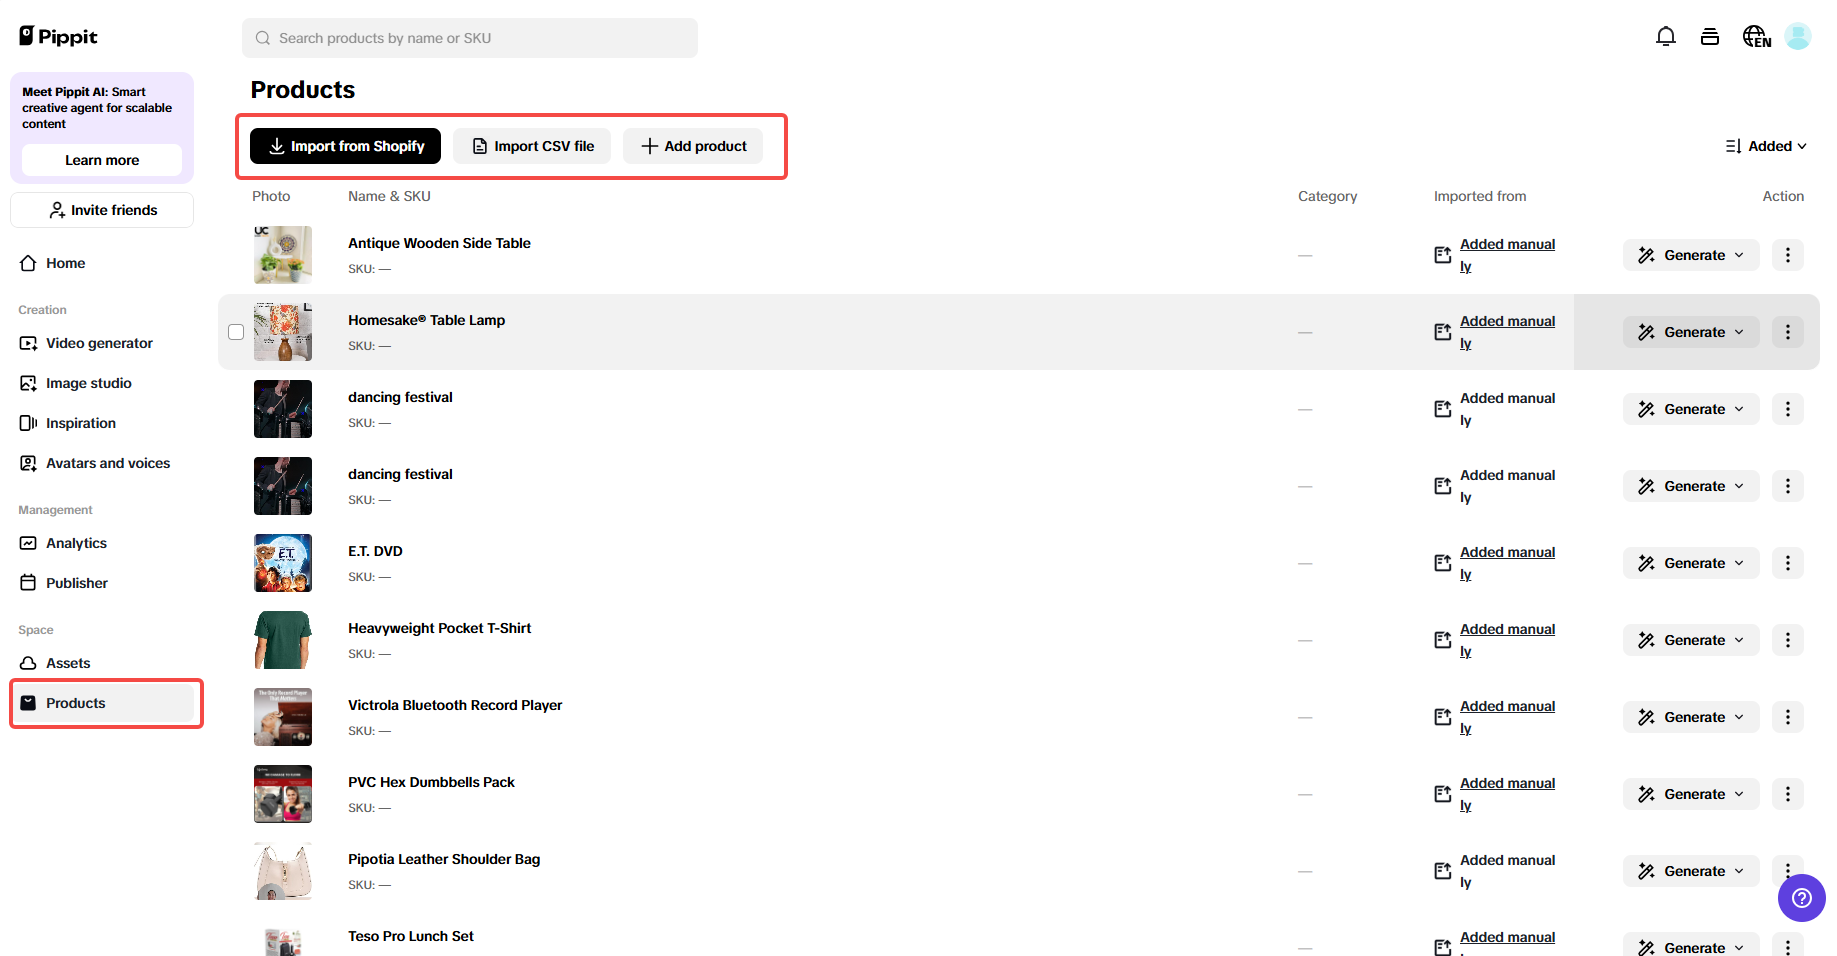
Task: Click the Learn more button in Pippit AI banner
Action: [x=101, y=160]
